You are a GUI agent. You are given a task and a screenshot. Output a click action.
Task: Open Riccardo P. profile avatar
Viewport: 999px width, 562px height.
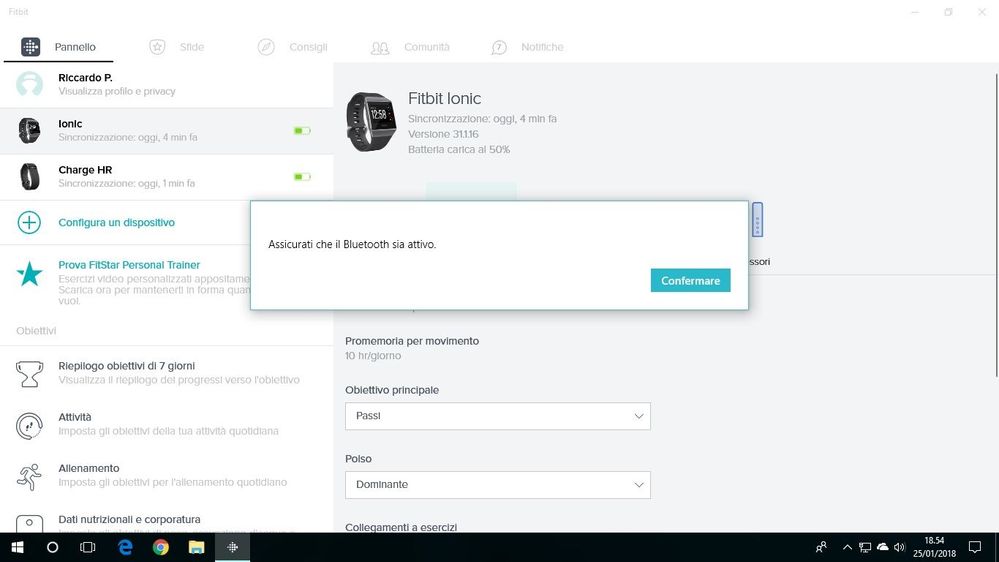point(29,84)
